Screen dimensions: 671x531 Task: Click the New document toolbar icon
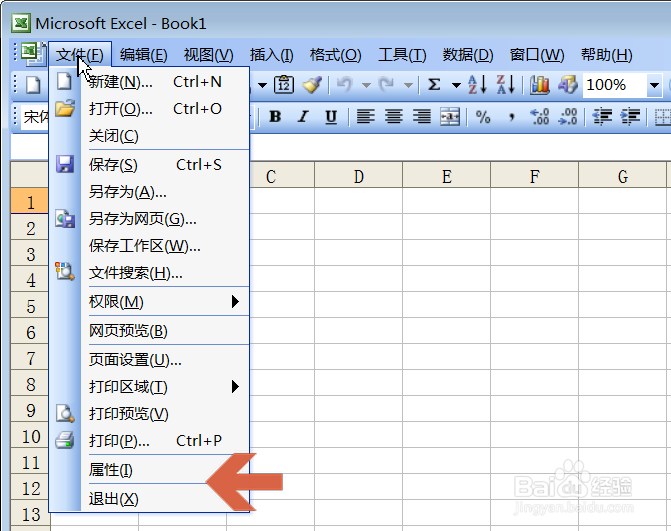[x=33, y=85]
